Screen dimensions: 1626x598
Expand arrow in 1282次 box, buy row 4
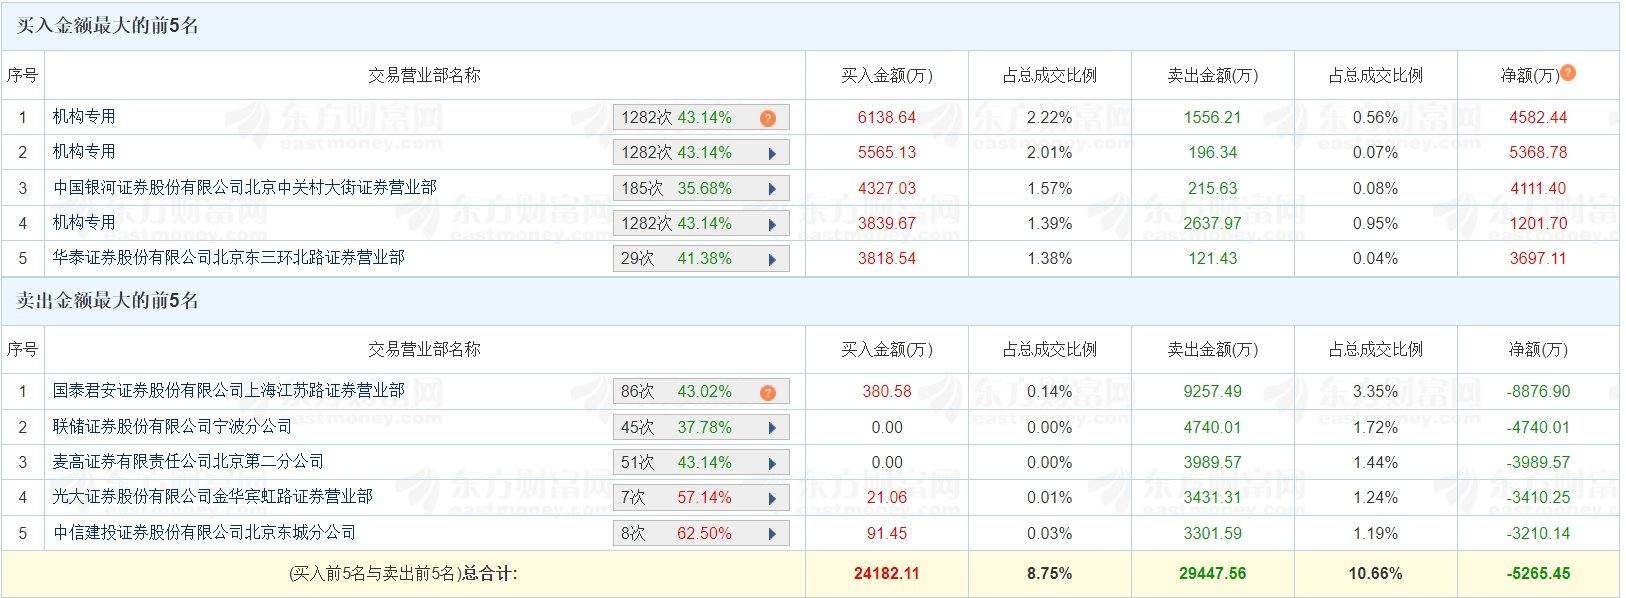(772, 224)
